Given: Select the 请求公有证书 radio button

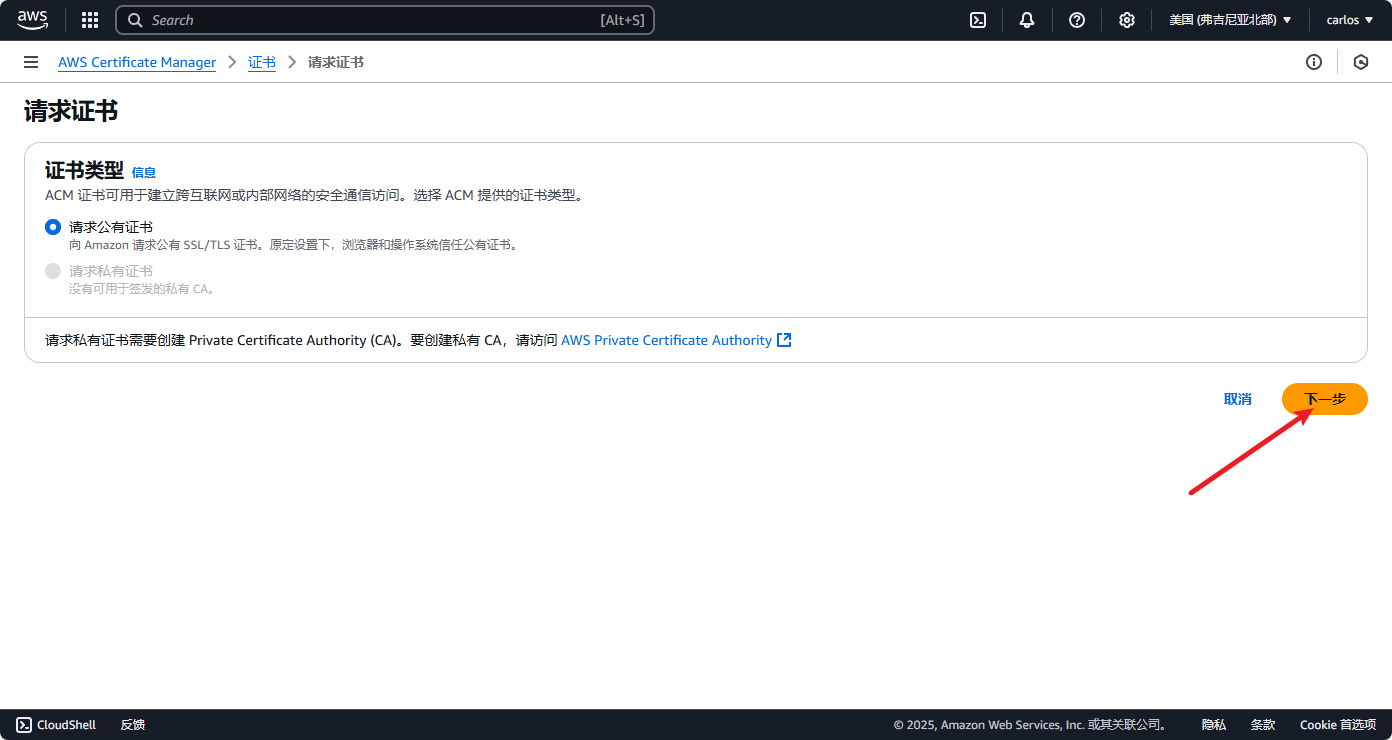Looking at the screenshot, I should (53, 227).
